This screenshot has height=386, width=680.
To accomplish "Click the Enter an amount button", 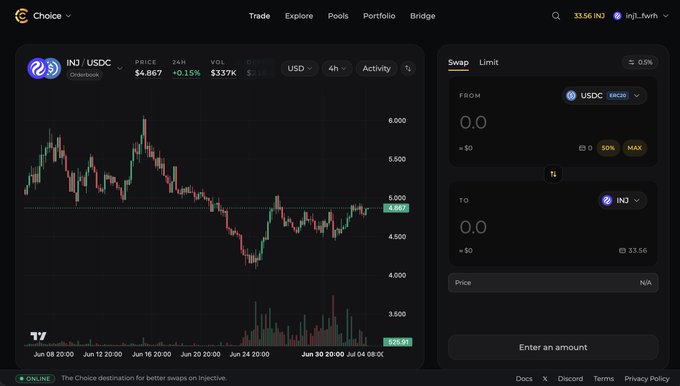I will coord(553,347).
